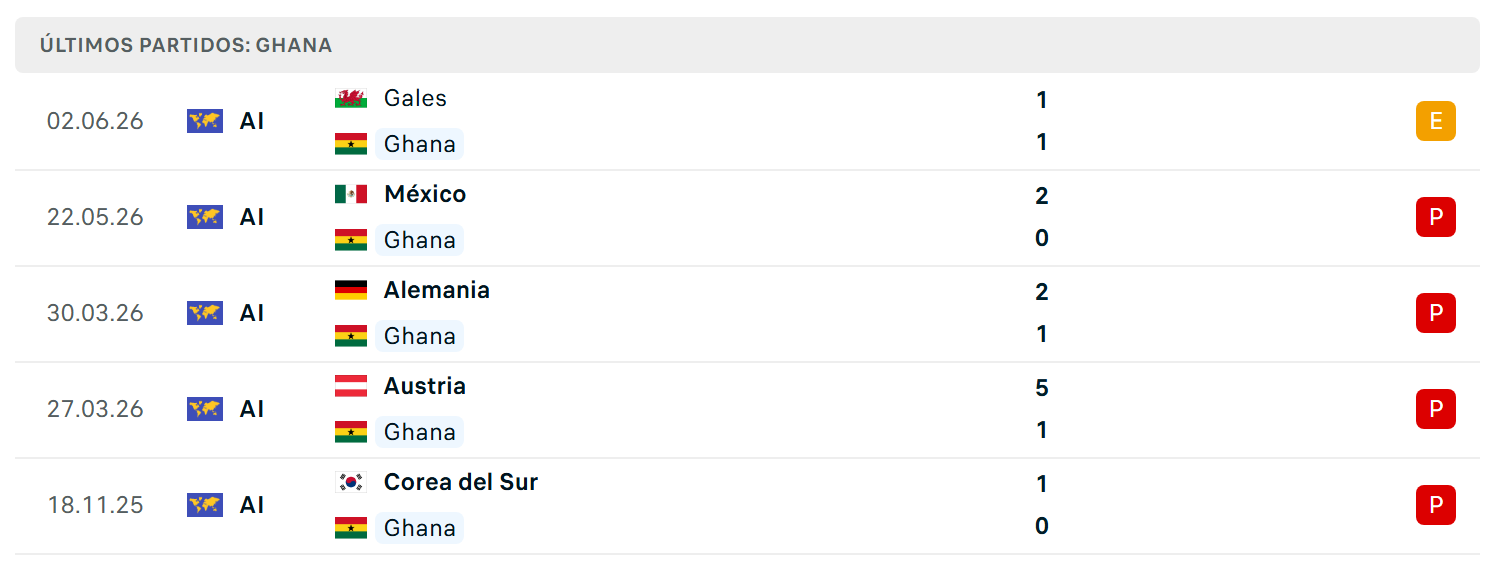The height and width of the screenshot is (569, 1495).
Task: Click the Mexico flag icon
Action: point(351,194)
